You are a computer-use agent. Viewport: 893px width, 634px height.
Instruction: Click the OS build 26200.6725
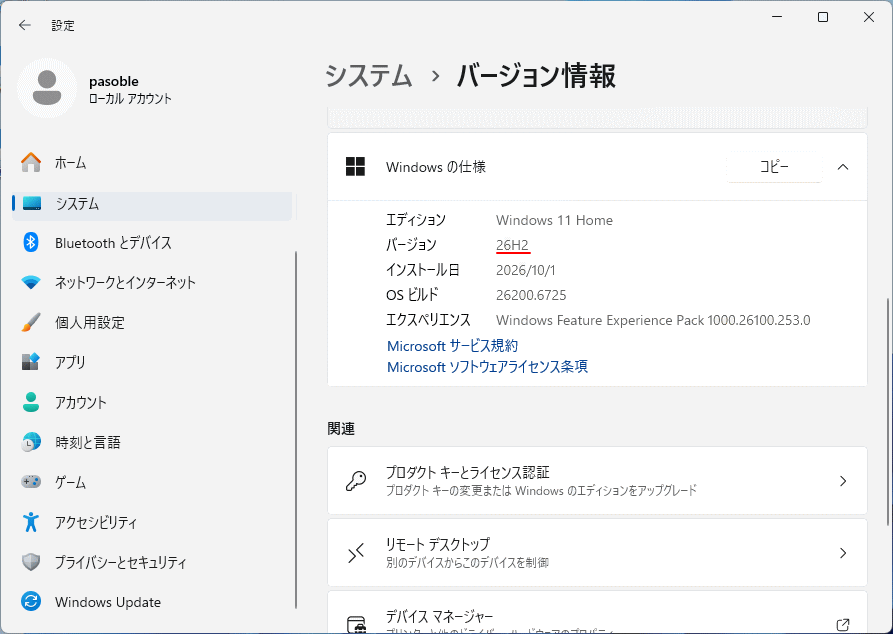[531, 295]
